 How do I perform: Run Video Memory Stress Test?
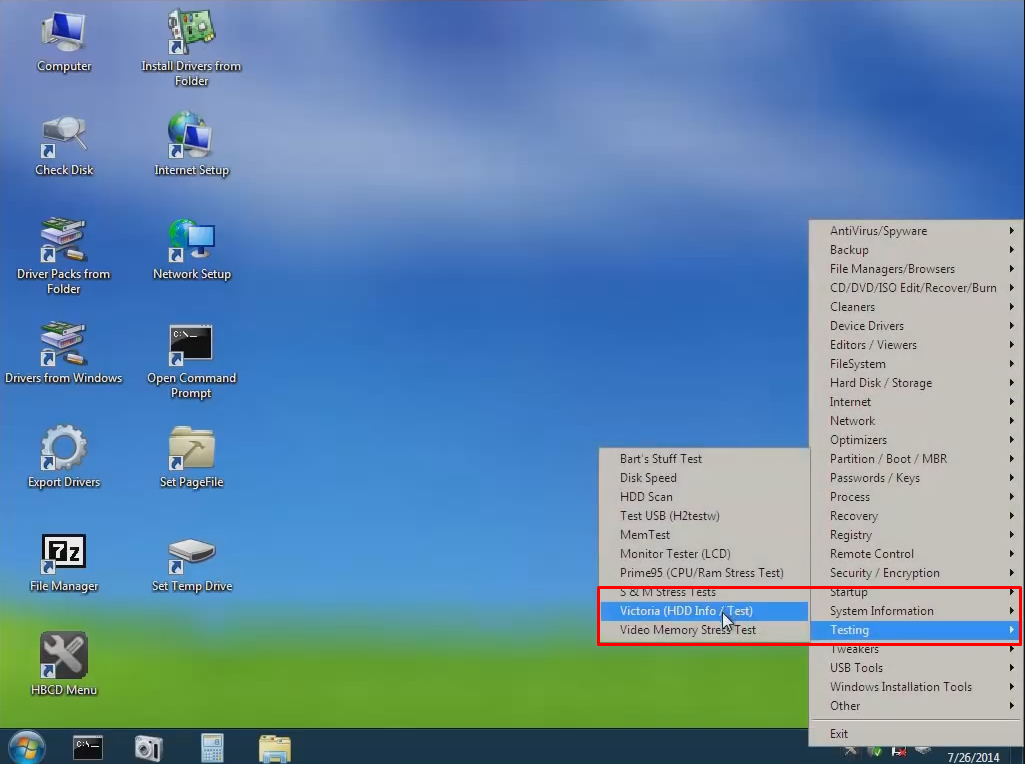(704, 629)
